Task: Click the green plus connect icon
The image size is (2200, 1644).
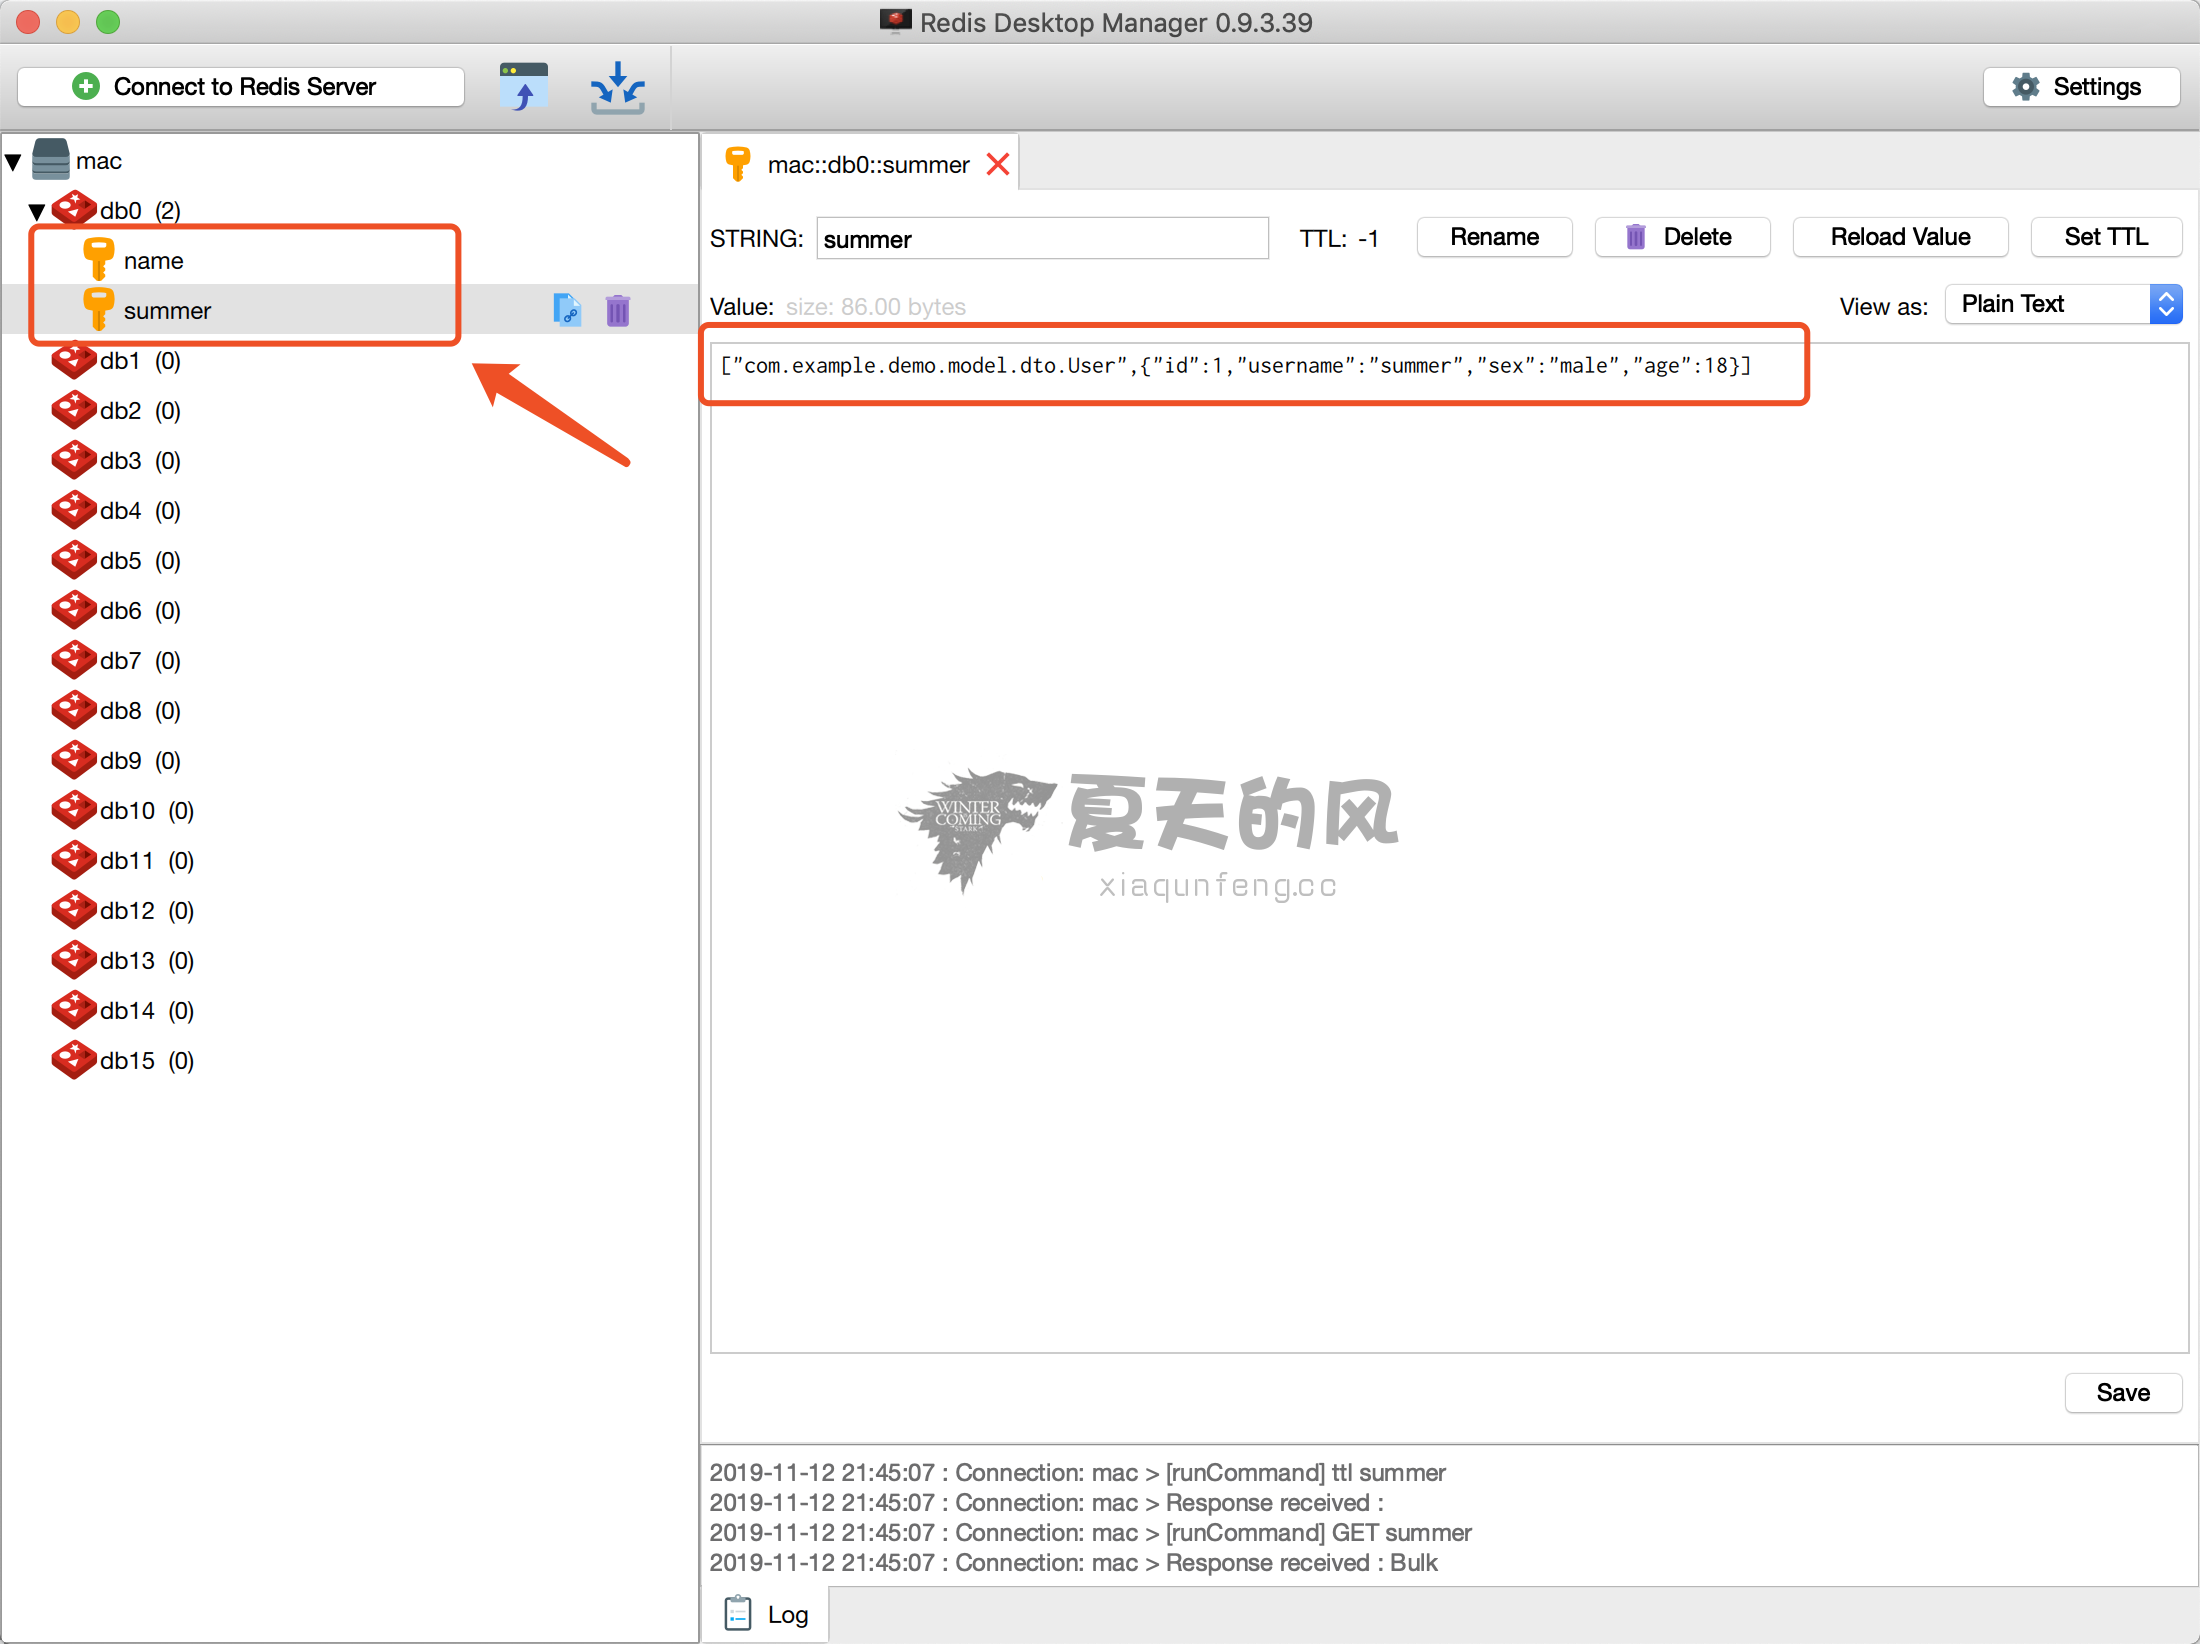Action: pos(86,87)
